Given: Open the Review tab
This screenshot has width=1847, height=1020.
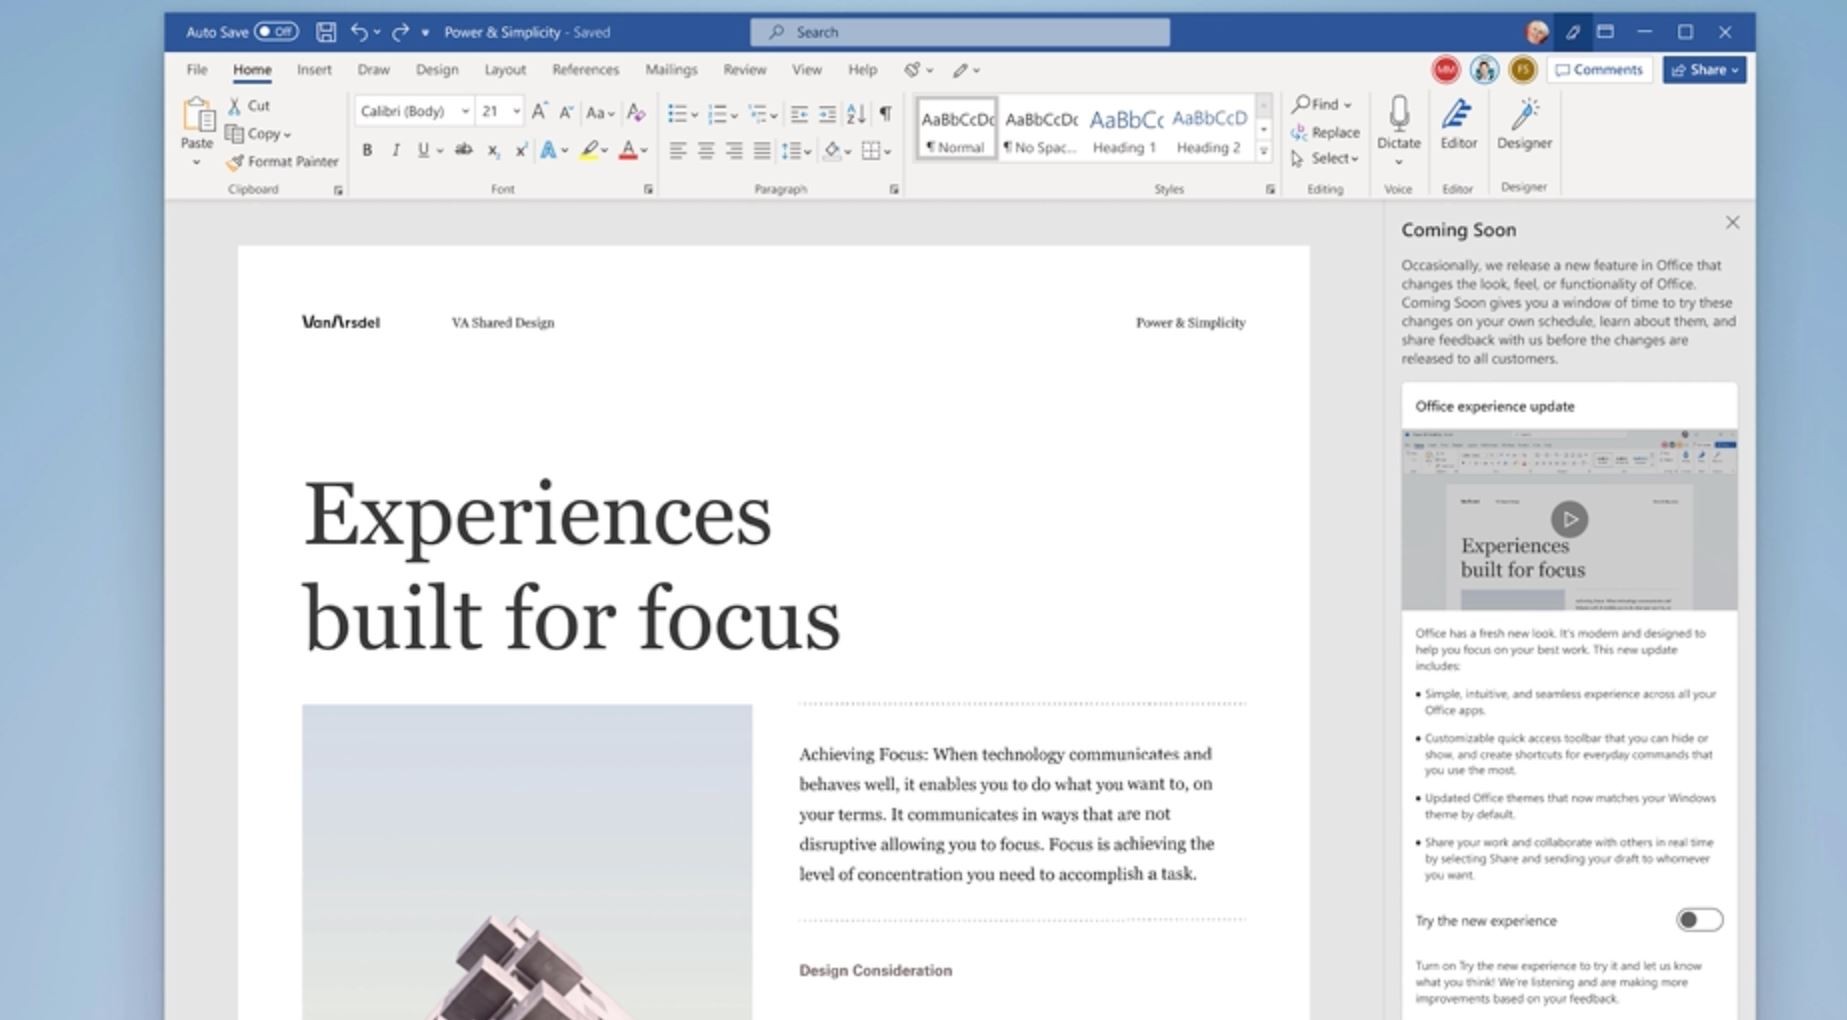Looking at the screenshot, I should [744, 69].
